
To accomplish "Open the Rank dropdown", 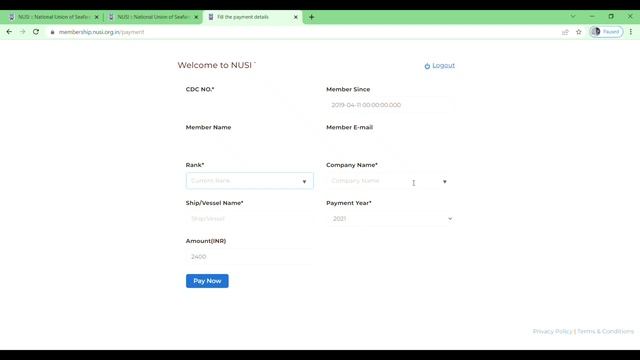I will [249, 181].
